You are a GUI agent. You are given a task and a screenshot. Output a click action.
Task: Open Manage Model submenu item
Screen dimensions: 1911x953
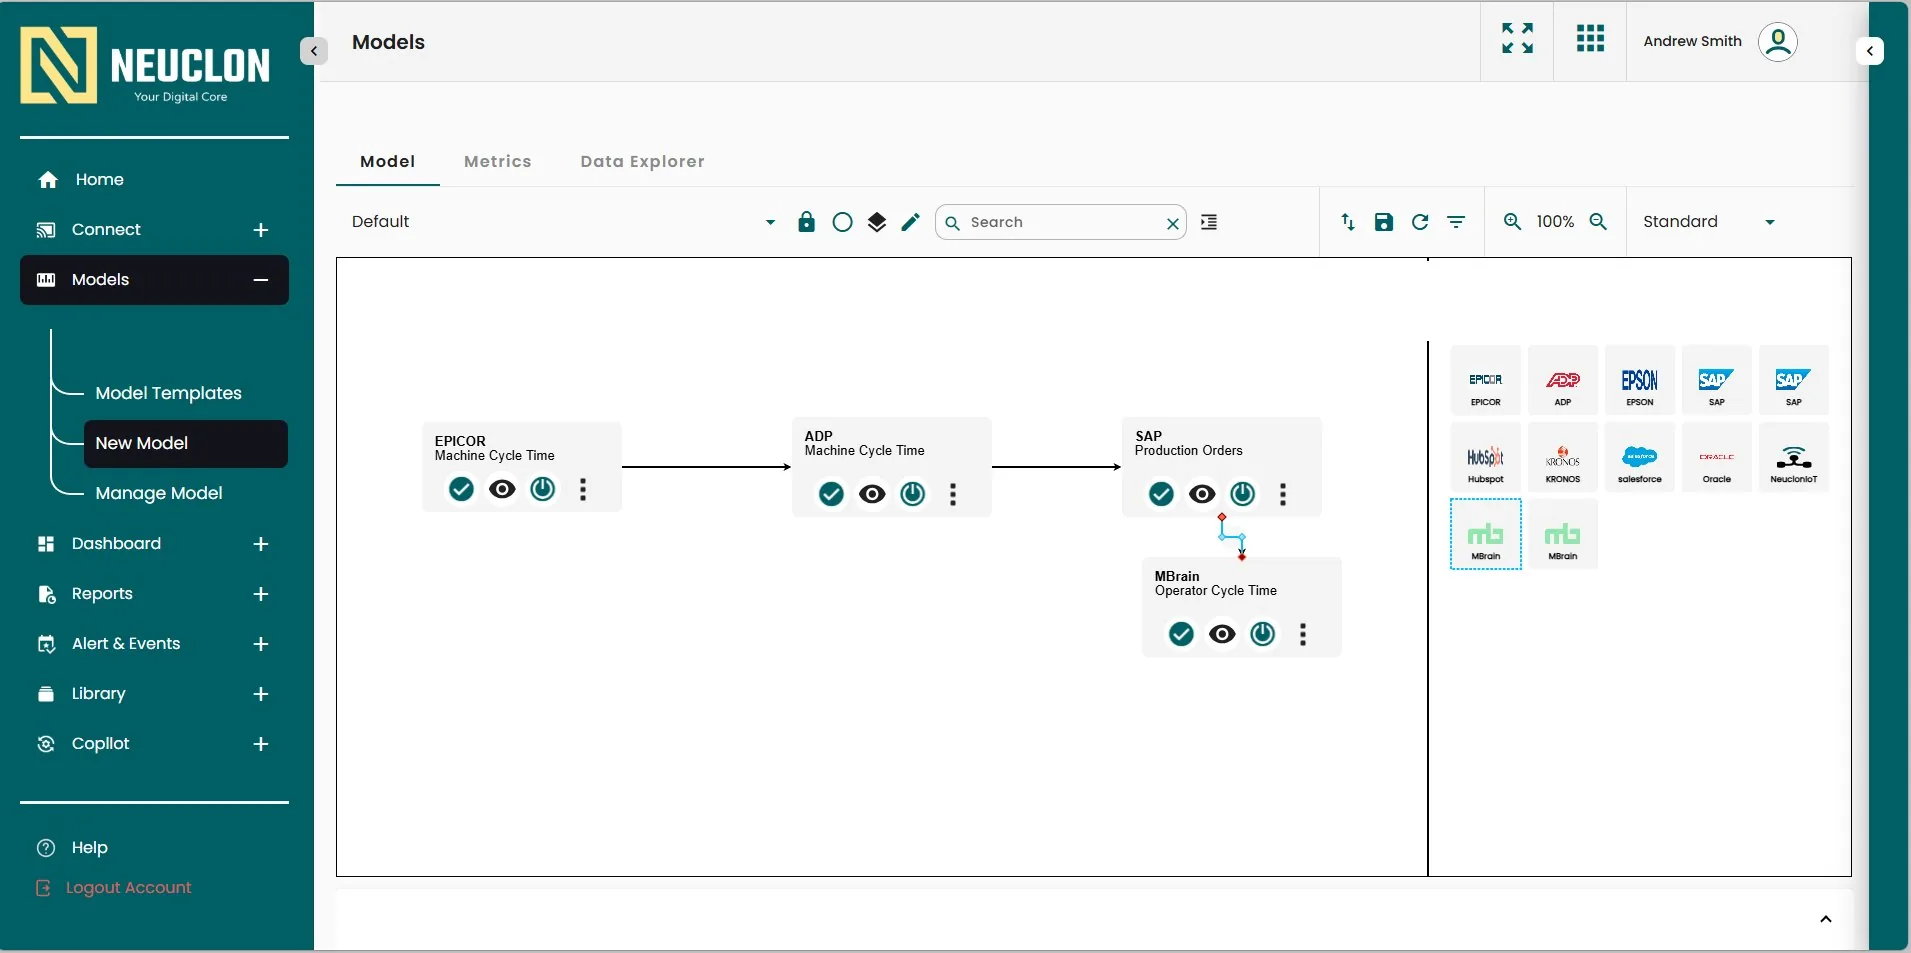[x=158, y=493]
